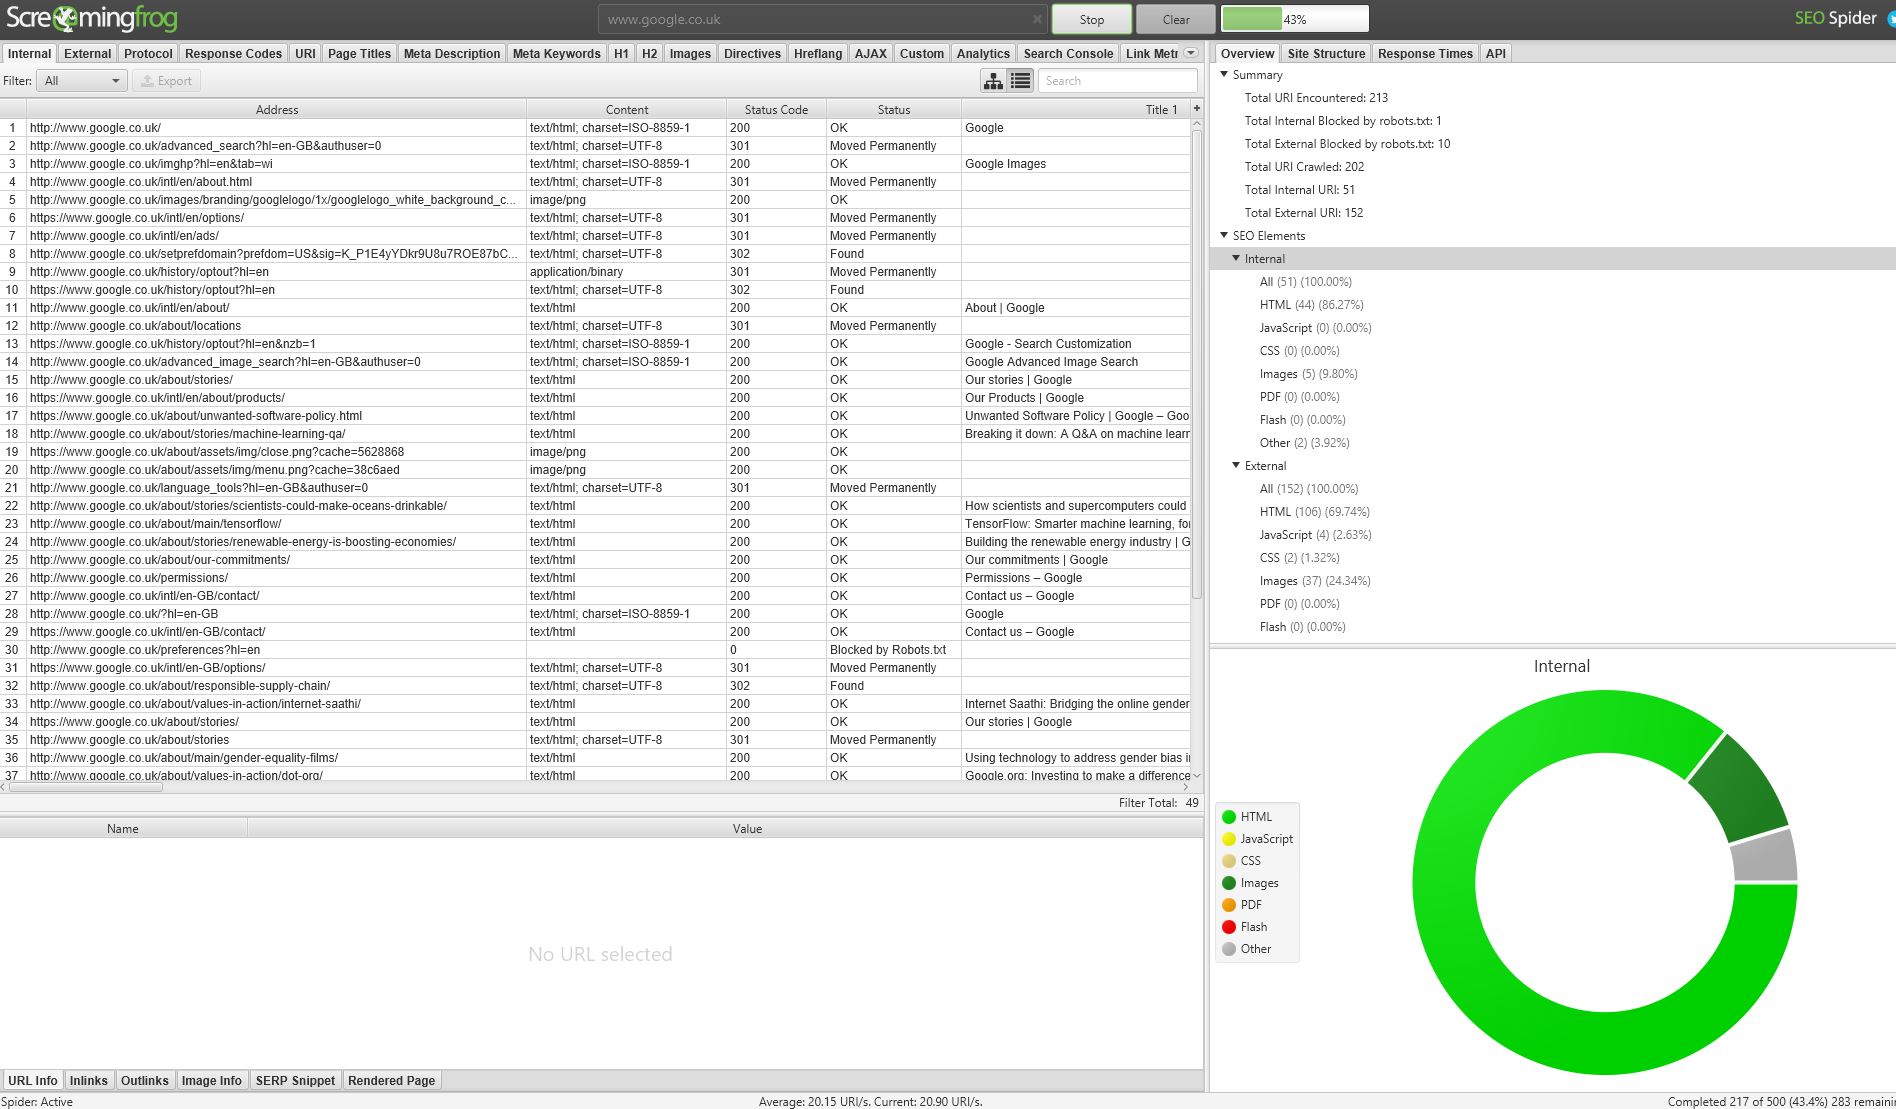Open the API tab
Viewport: 1896px width, 1109px height.
(x=1496, y=54)
